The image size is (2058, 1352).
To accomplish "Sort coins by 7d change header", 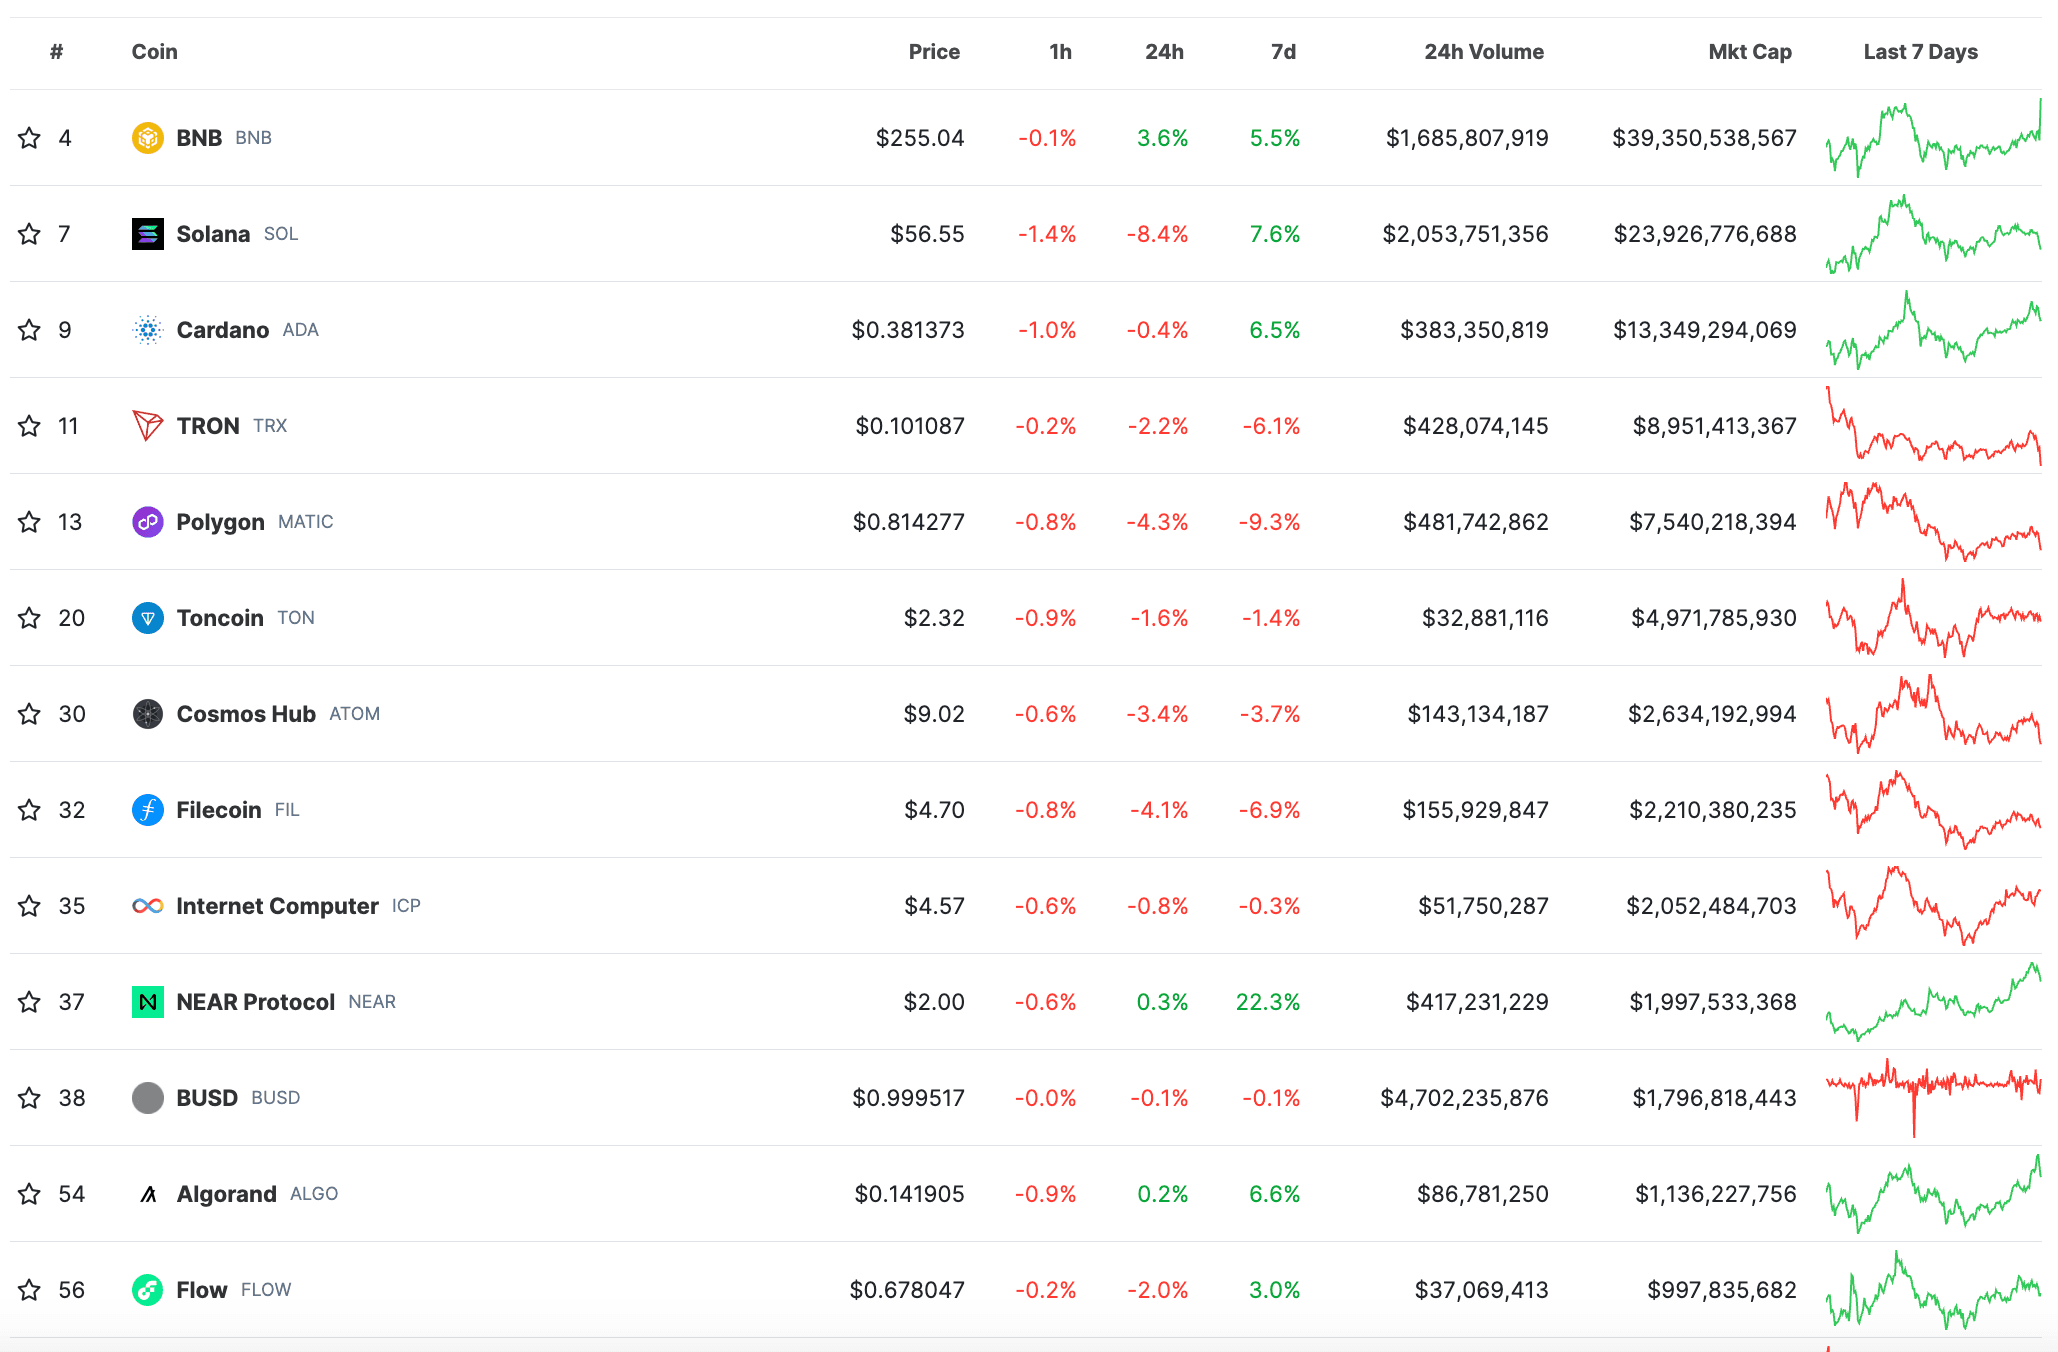I will (x=1283, y=52).
